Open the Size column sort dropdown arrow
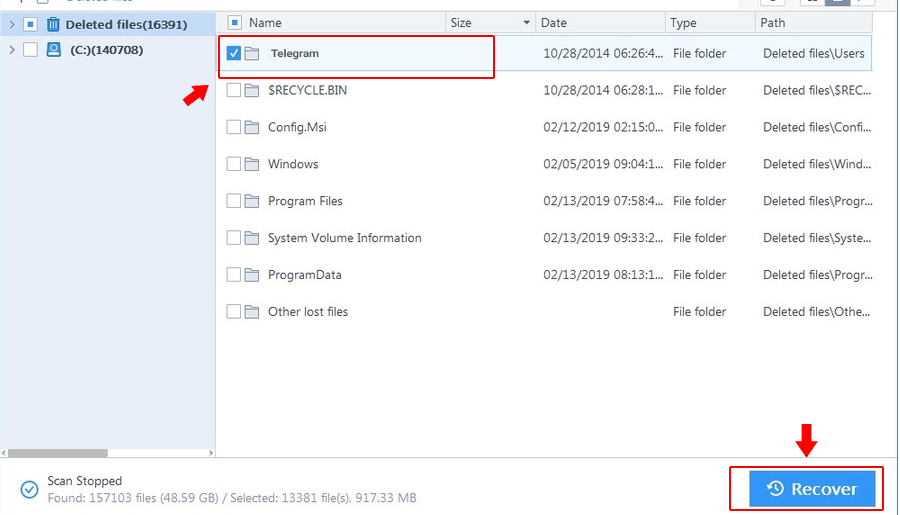This screenshot has height=515, width=900. (526, 23)
